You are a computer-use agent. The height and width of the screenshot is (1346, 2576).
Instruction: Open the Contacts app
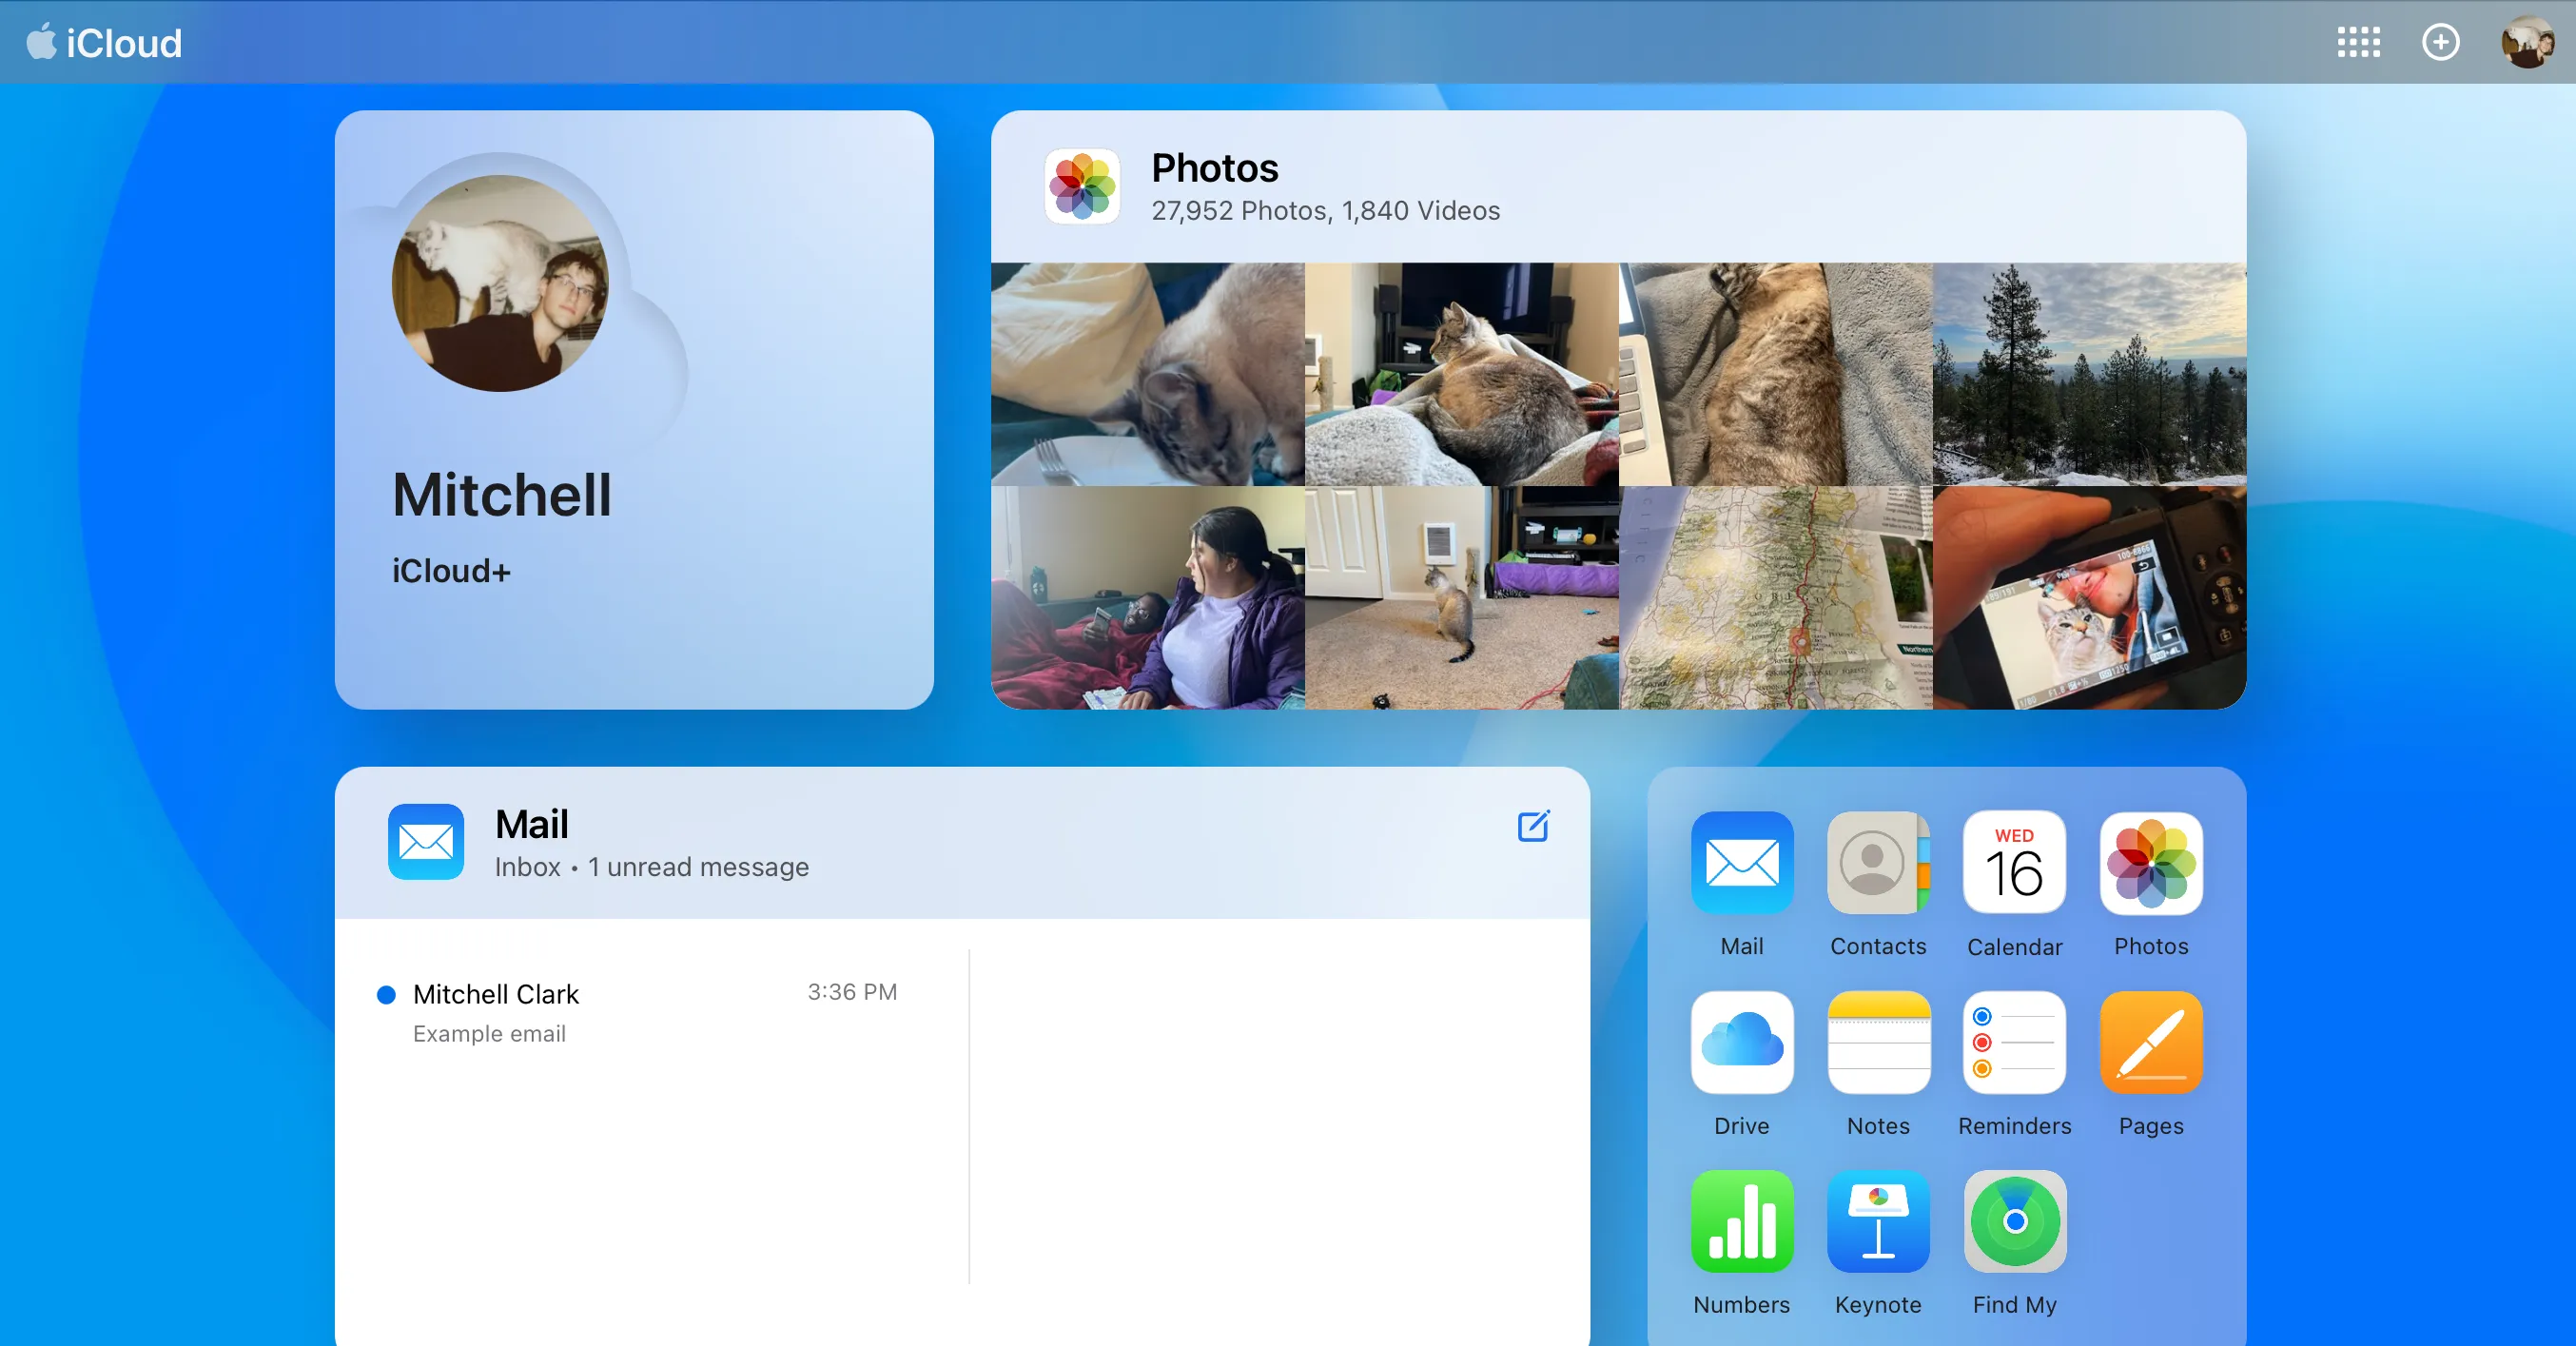(1878, 862)
